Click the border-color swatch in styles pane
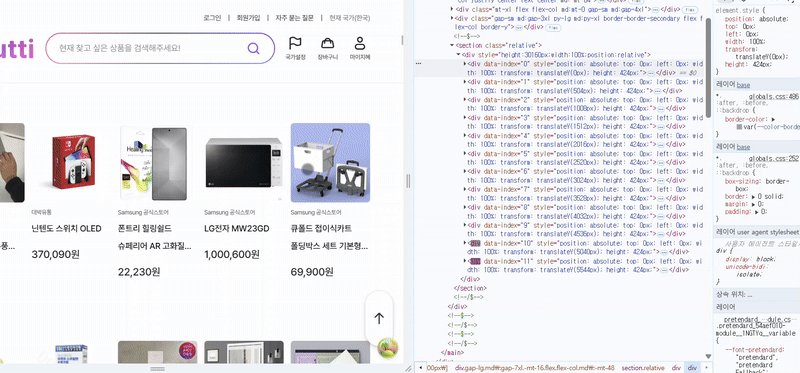This screenshot has height=373, width=800. (x=740, y=127)
